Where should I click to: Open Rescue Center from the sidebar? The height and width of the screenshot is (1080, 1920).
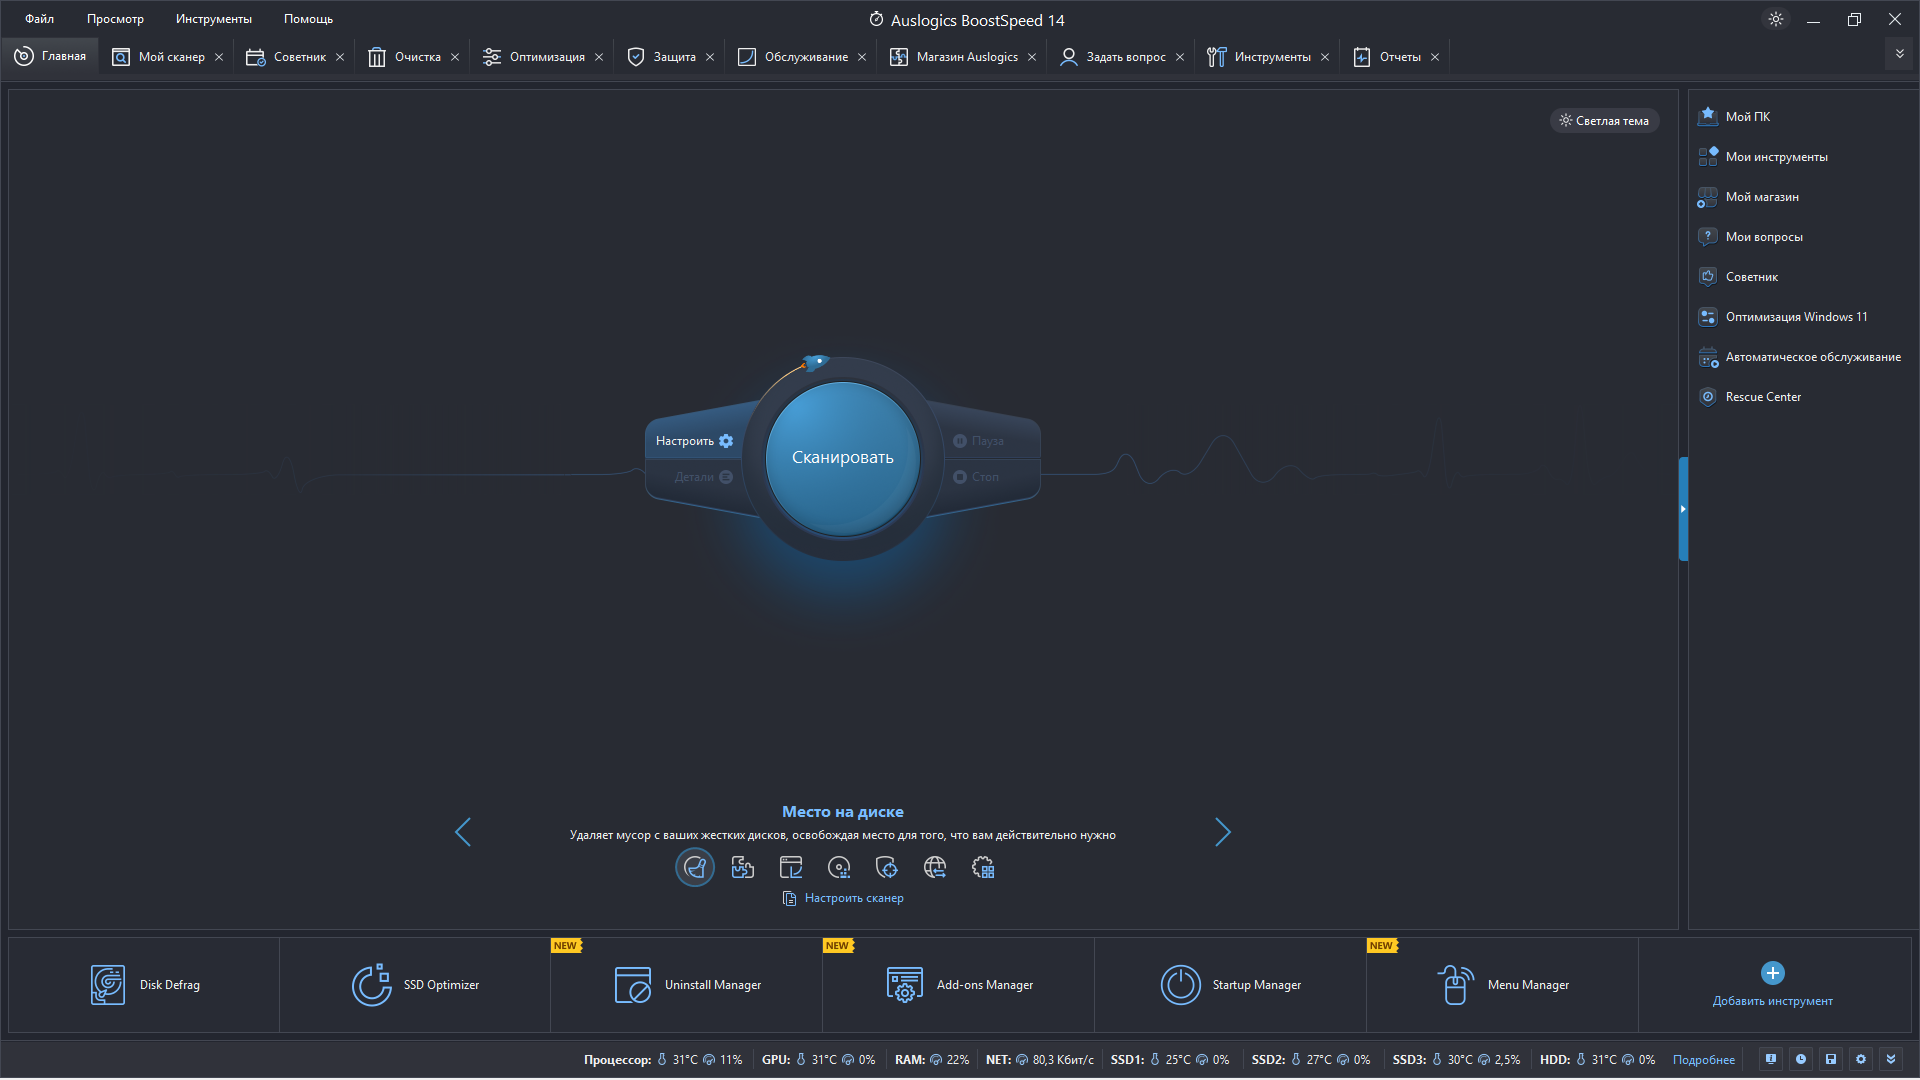point(1763,397)
